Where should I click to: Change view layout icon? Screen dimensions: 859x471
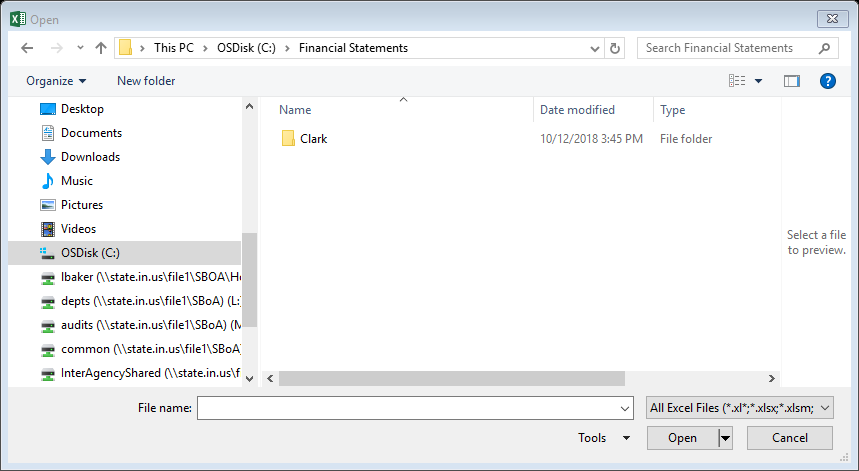click(737, 81)
